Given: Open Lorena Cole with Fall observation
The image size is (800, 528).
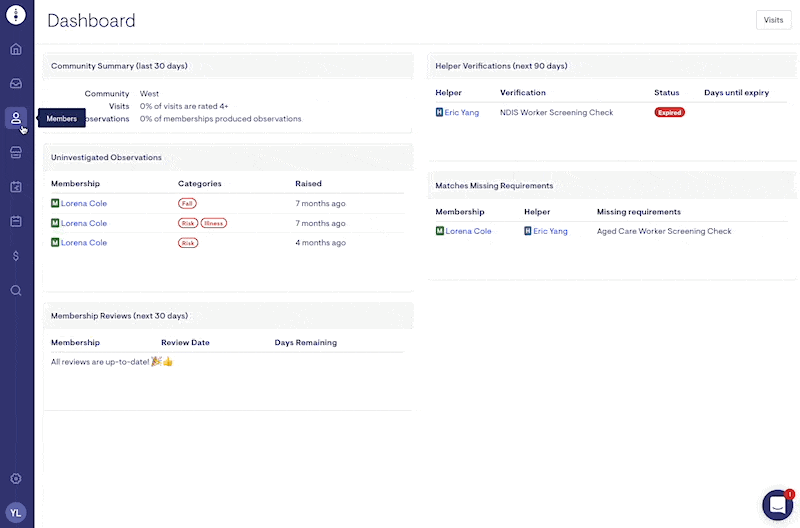Looking at the screenshot, I should pos(83,203).
